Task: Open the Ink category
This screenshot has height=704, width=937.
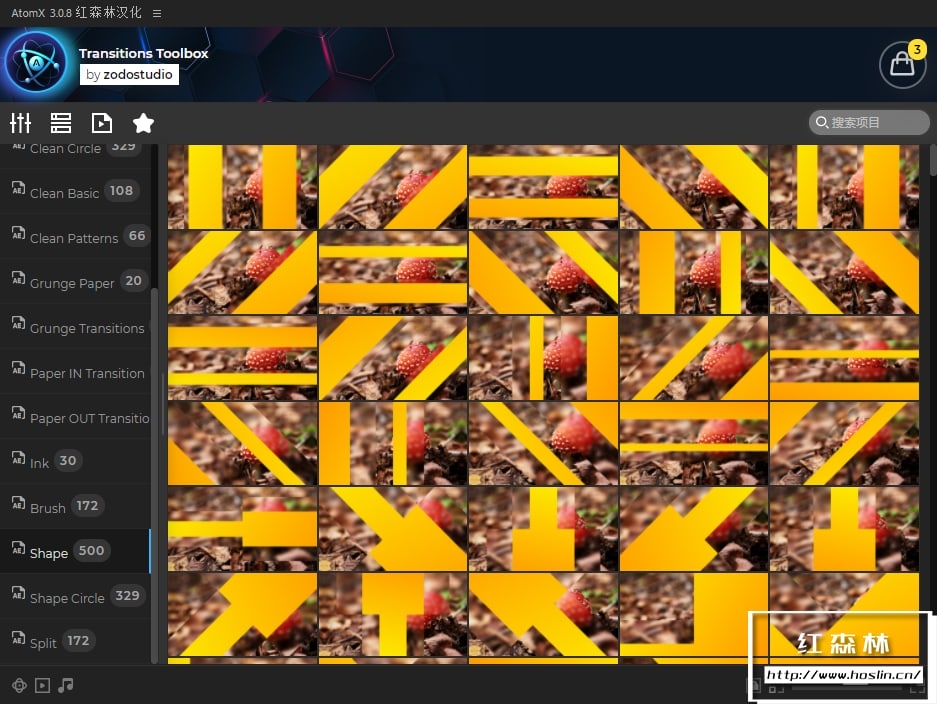Action: [x=75, y=461]
